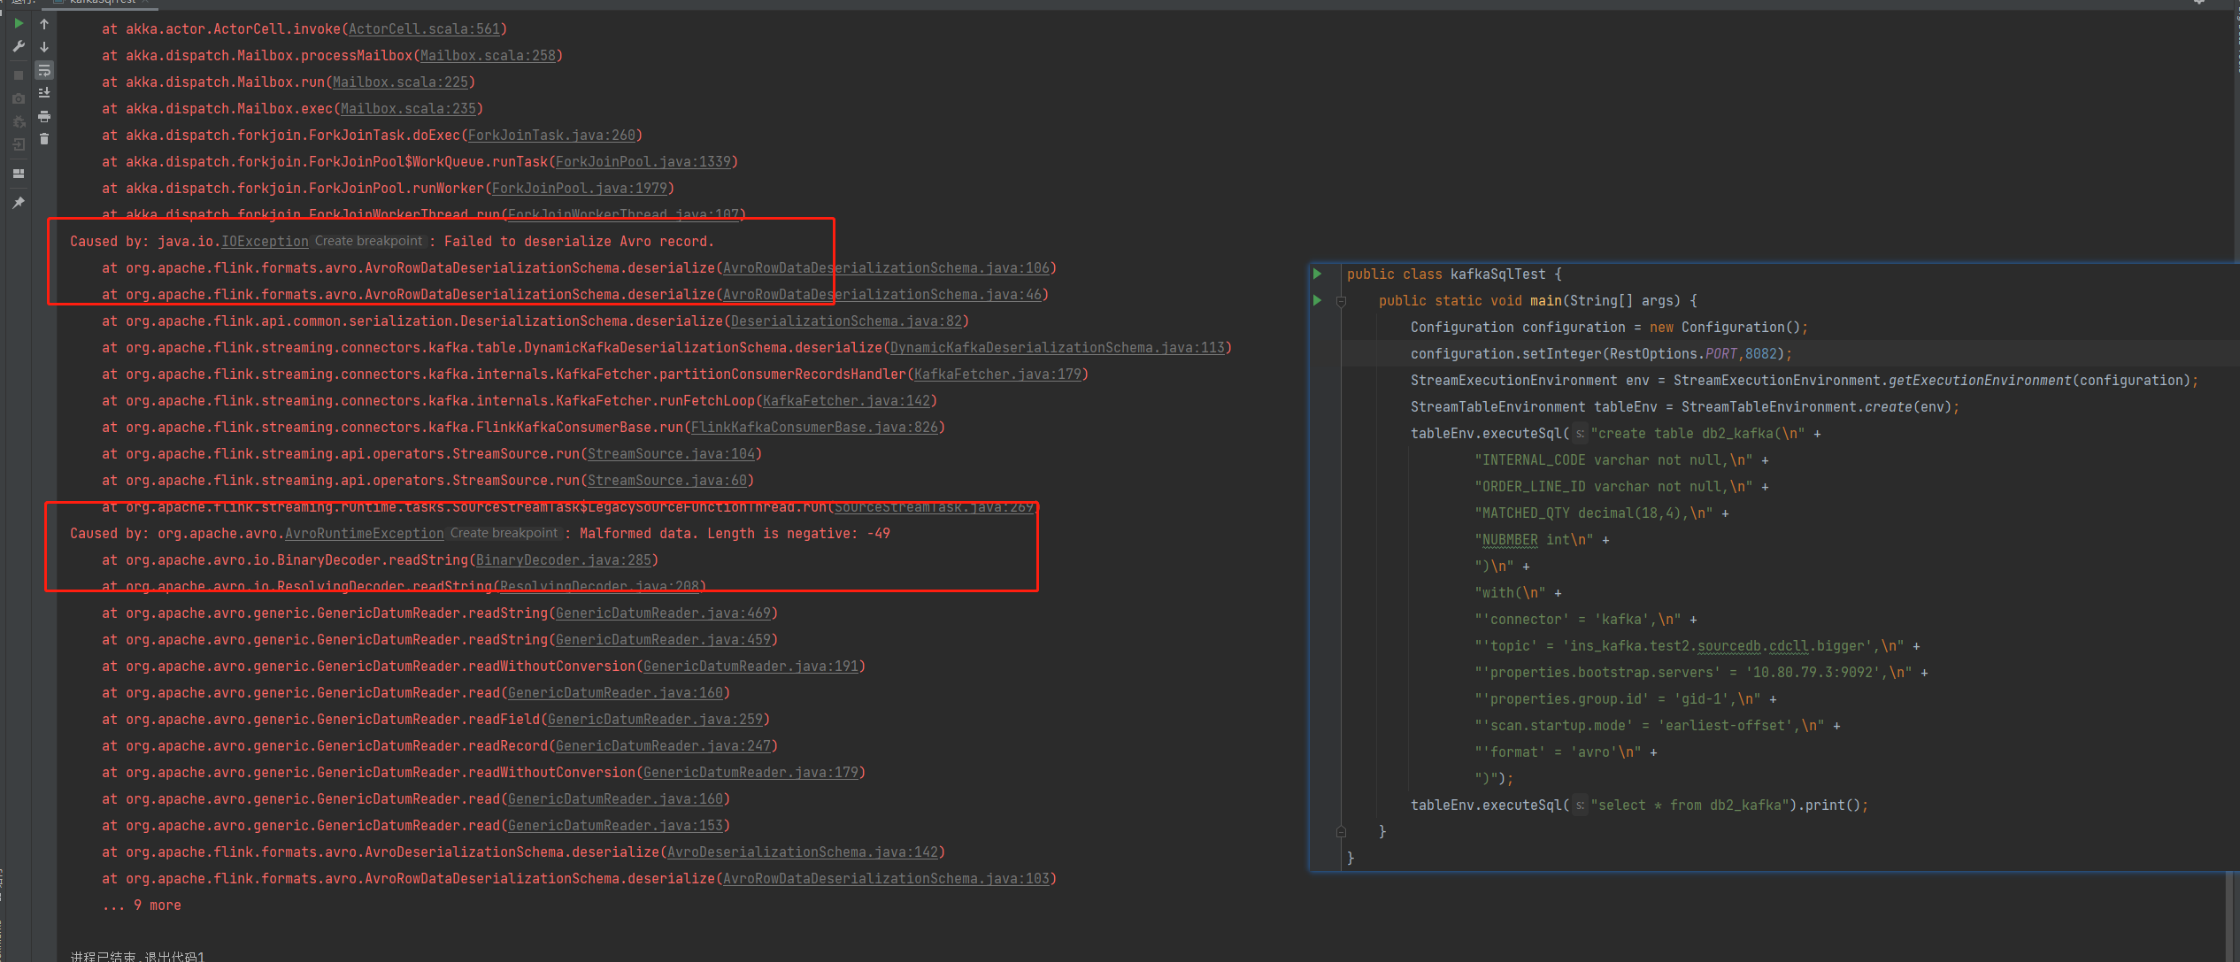Image resolution: width=2240 pixels, height=962 pixels.
Task: Click the 'create table db2_kafka' string
Action: [x=1698, y=433]
